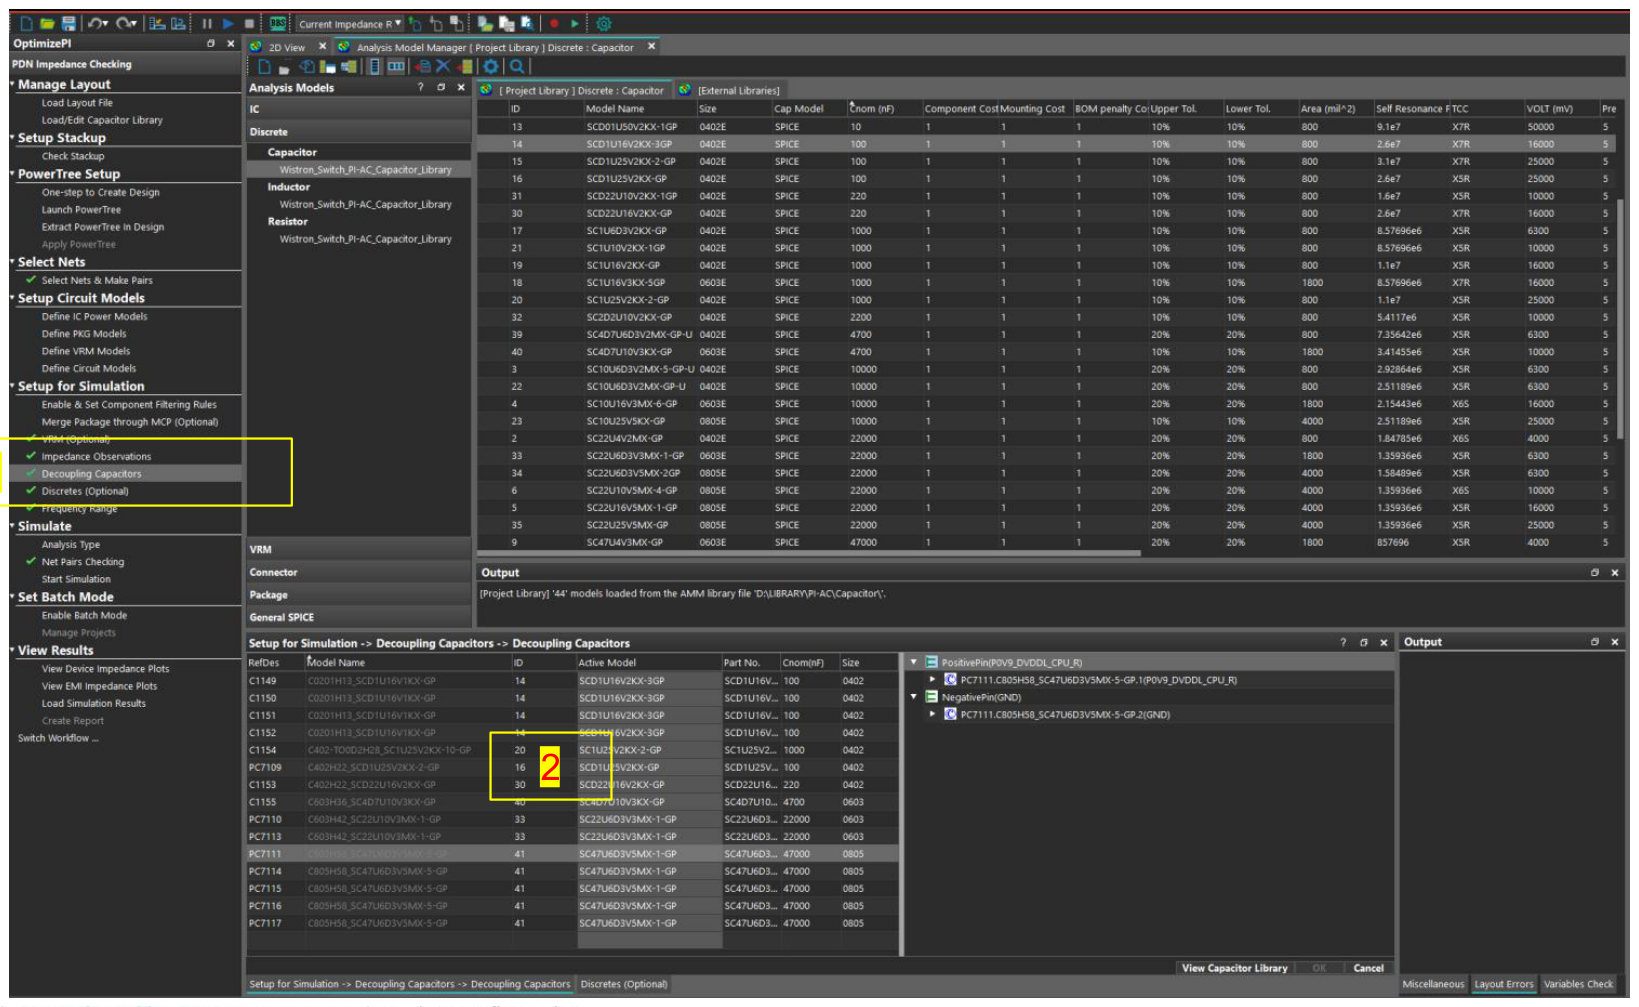Click the capacitor table vertical scrollbar
The width and height of the screenshot is (1639, 1007).
(1620, 320)
